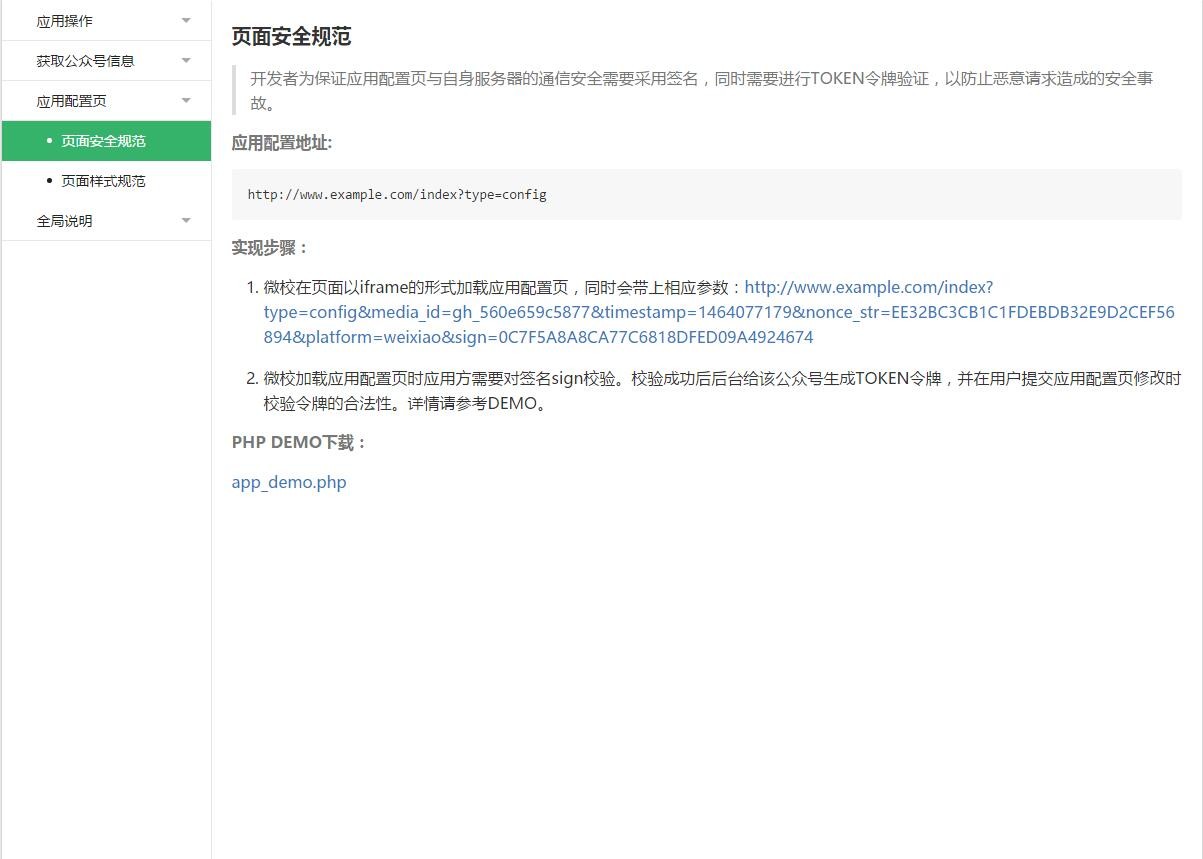Screen dimensions: 1203x859
Task: Download app_demo.php
Action: [x=289, y=482]
